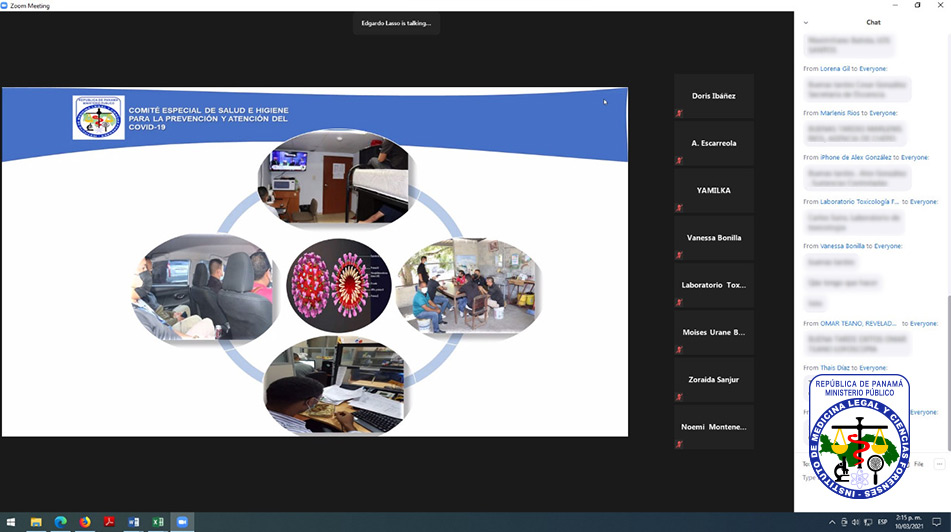This screenshot has width=951, height=532.
Task: Open Adobe Acrobat from the taskbar
Action: [x=109, y=522]
